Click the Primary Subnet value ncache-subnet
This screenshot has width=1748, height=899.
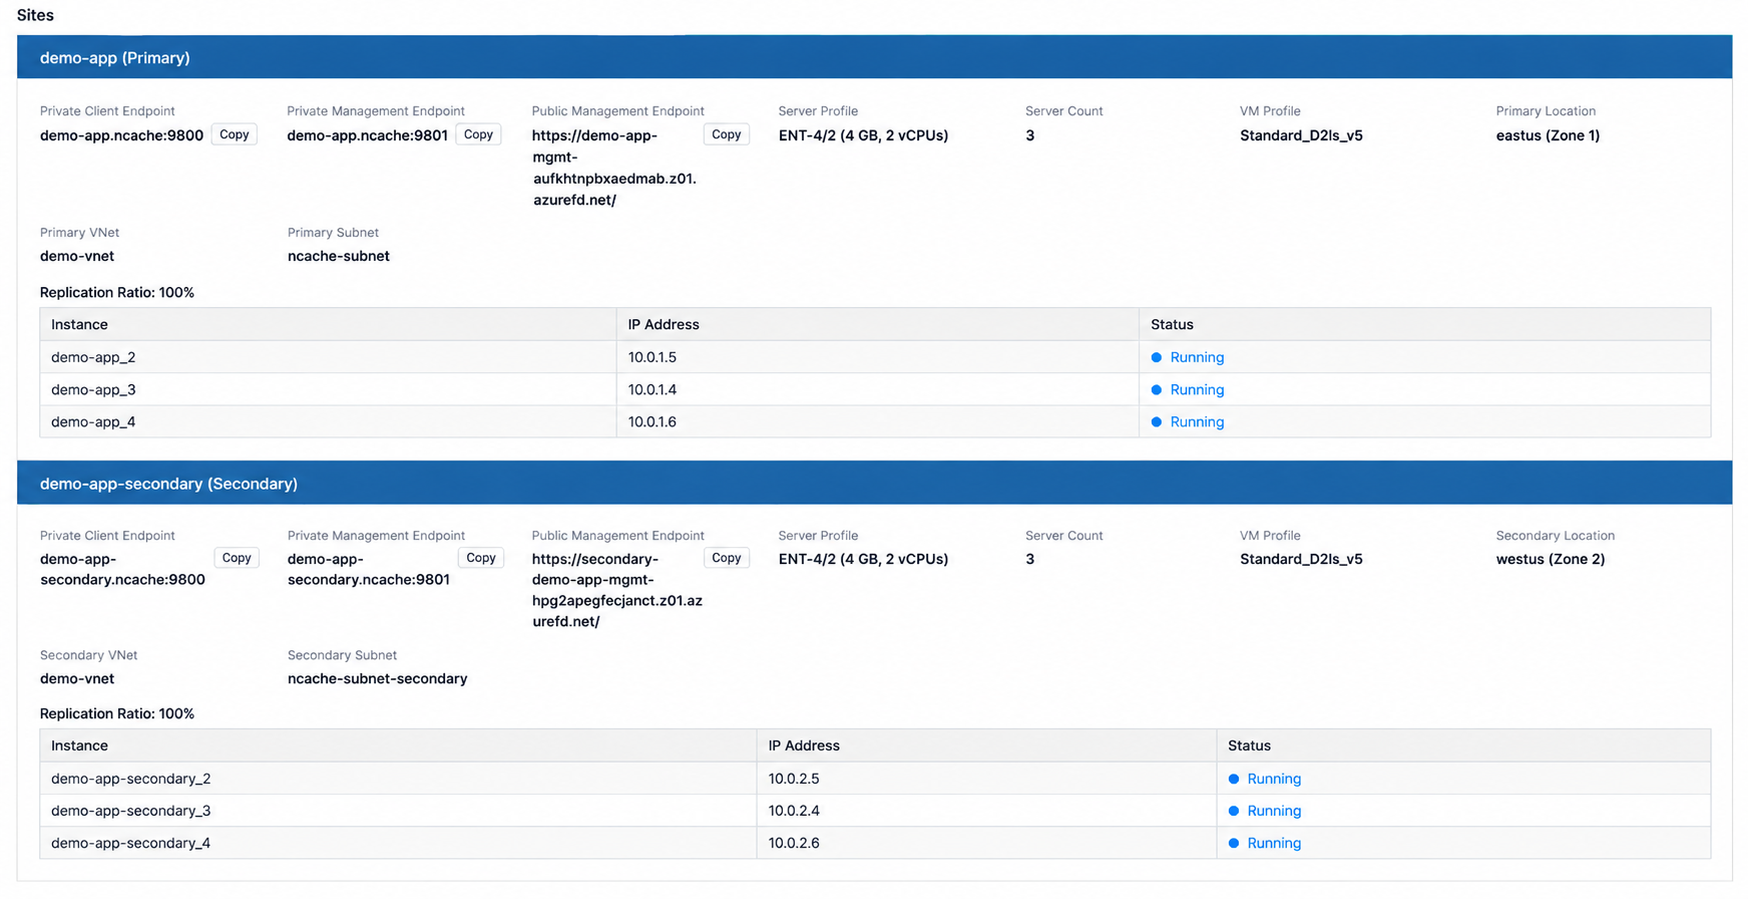pos(338,256)
